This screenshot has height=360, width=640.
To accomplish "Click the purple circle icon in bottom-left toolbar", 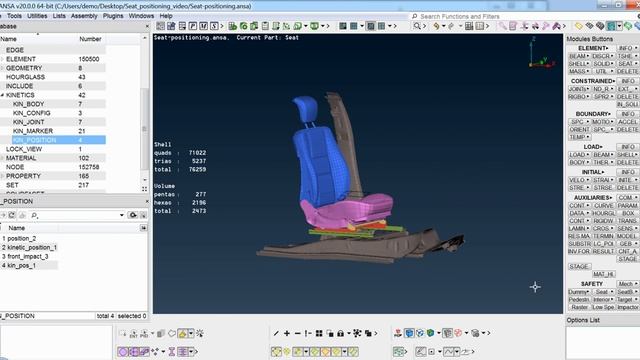I will [x=123, y=351].
